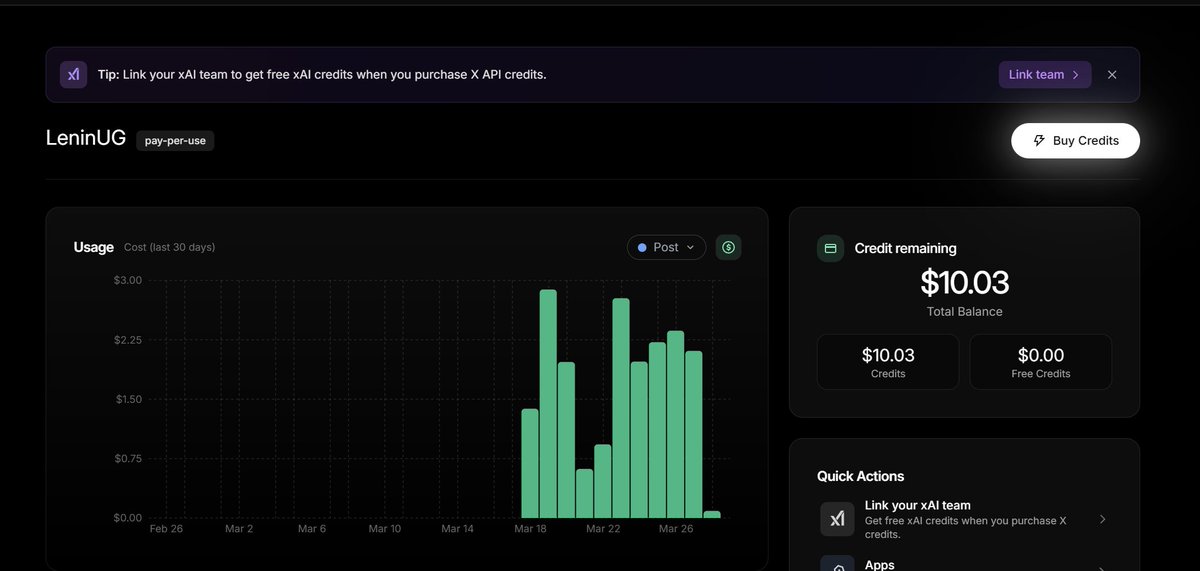The image size is (1200, 571).
Task: Click the Mar 2 axis label
Action: coord(239,529)
